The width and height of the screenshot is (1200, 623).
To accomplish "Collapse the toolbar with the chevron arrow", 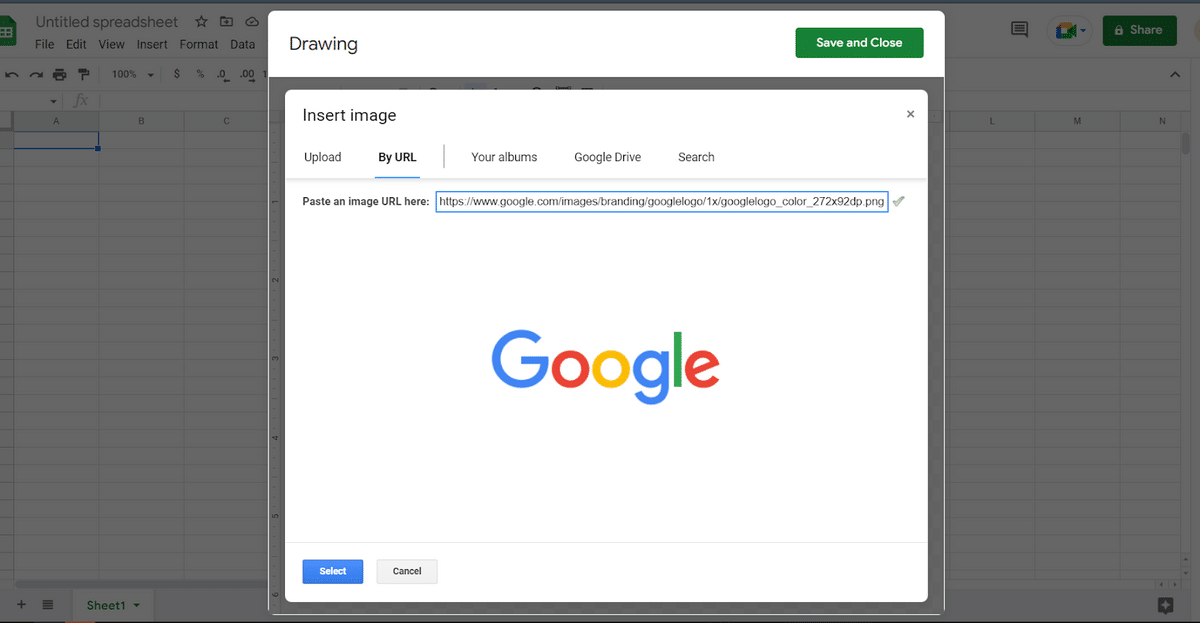I will [x=1175, y=75].
